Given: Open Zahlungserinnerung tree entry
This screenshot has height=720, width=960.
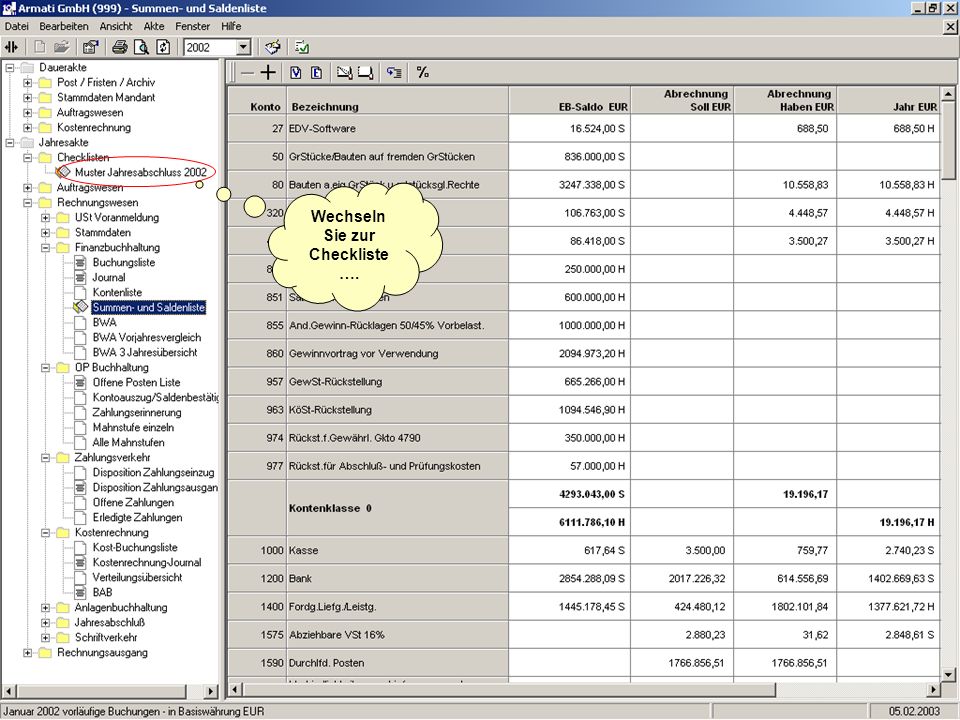Looking at the screenshot, I should click(x=137, y=413).
